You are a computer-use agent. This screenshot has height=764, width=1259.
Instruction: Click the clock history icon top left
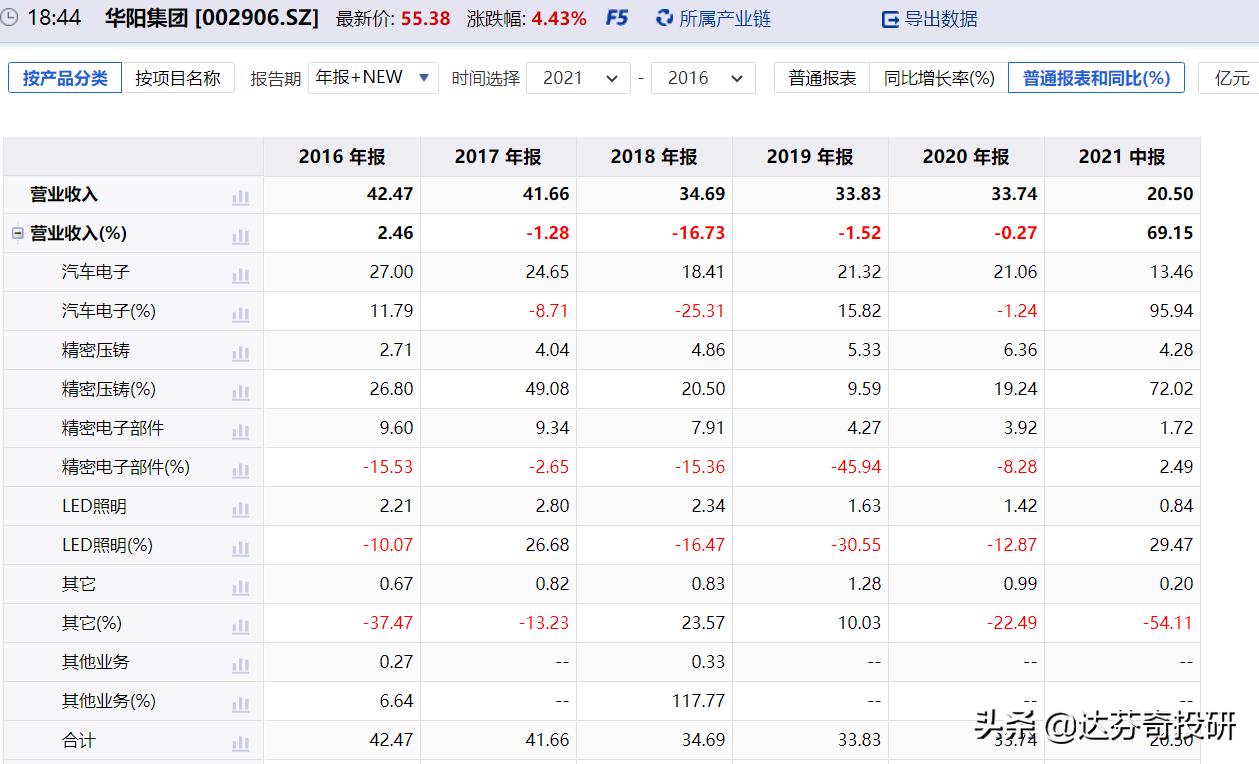click(x=9, y=17)
